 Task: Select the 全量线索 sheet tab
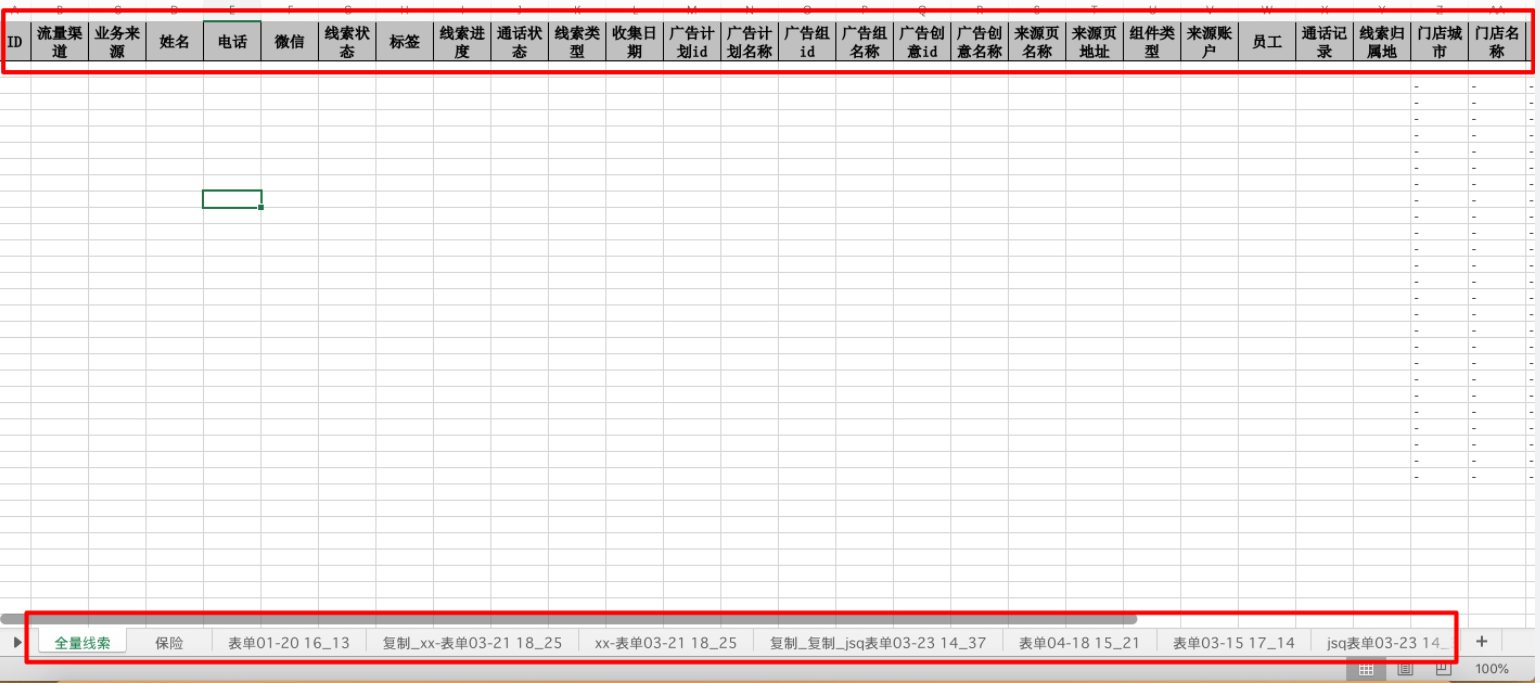tap(83, 643)
